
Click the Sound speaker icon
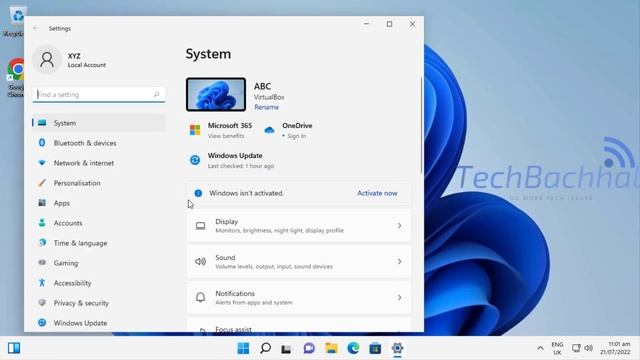pyautogui.click(x=200, y=262)
